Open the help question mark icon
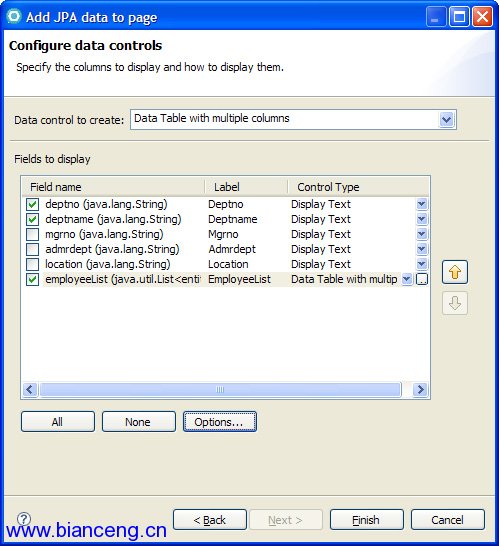The width and height of the screenshot is (499, 546). tap(24, 519)
